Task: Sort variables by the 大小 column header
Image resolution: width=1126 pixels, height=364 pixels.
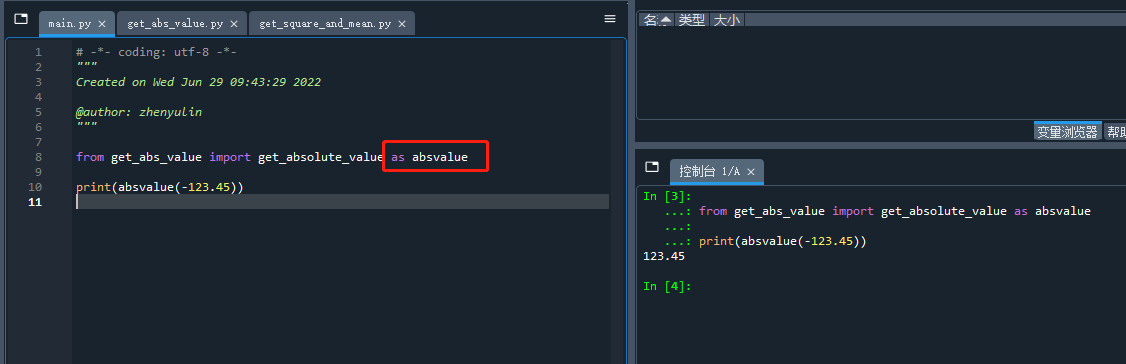Action: coord(727,20)
